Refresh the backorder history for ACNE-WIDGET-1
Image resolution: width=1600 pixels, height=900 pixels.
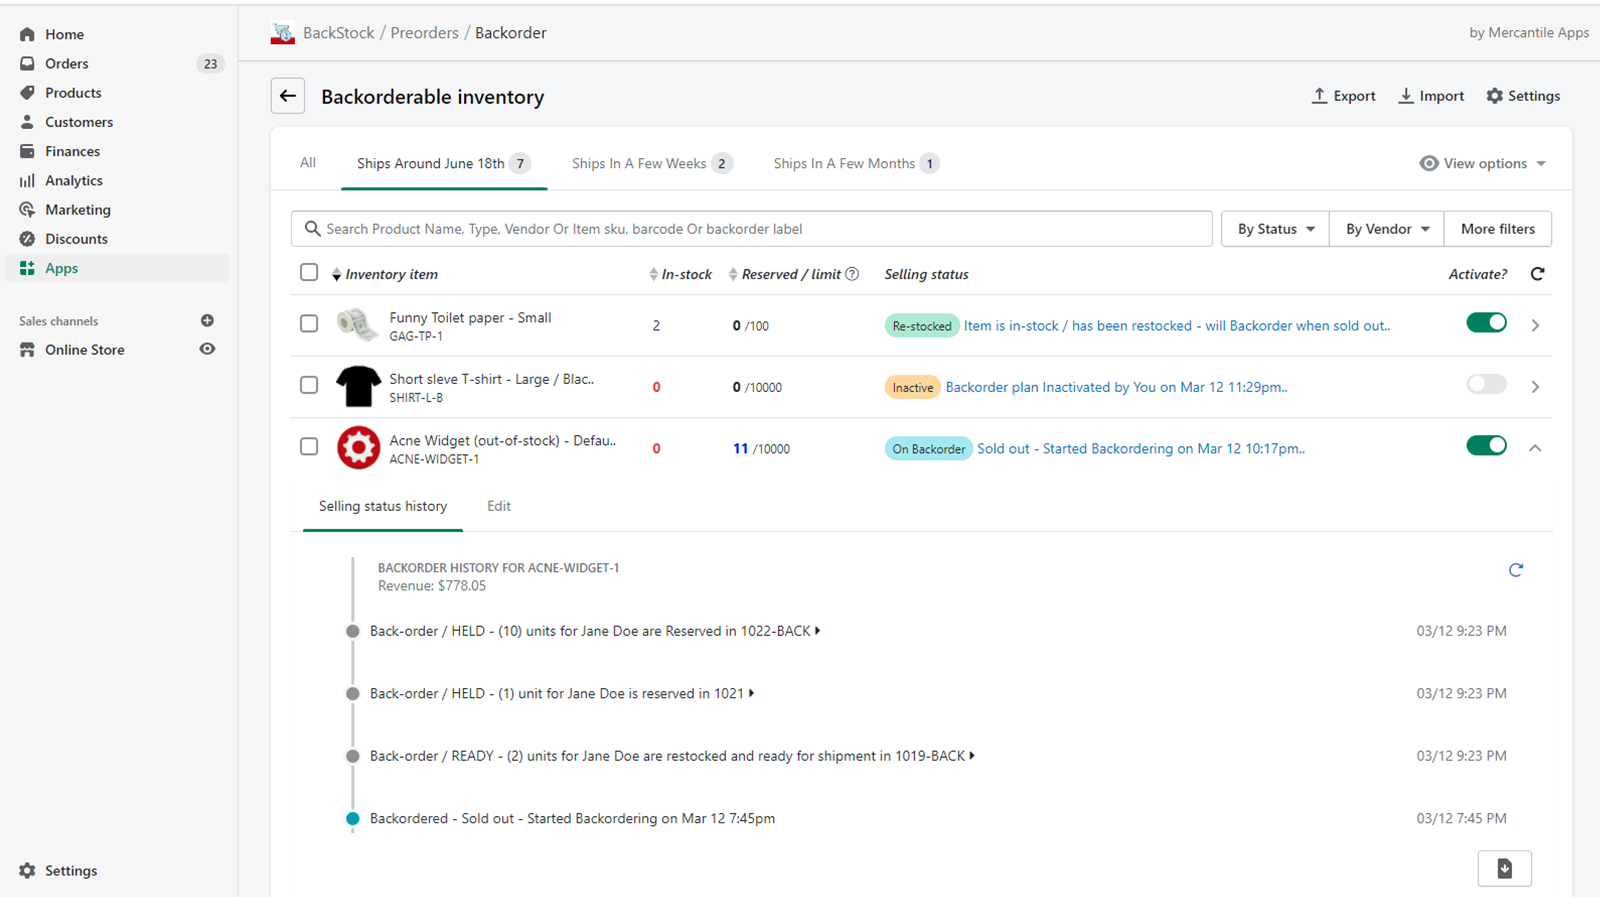[1515, 570]
